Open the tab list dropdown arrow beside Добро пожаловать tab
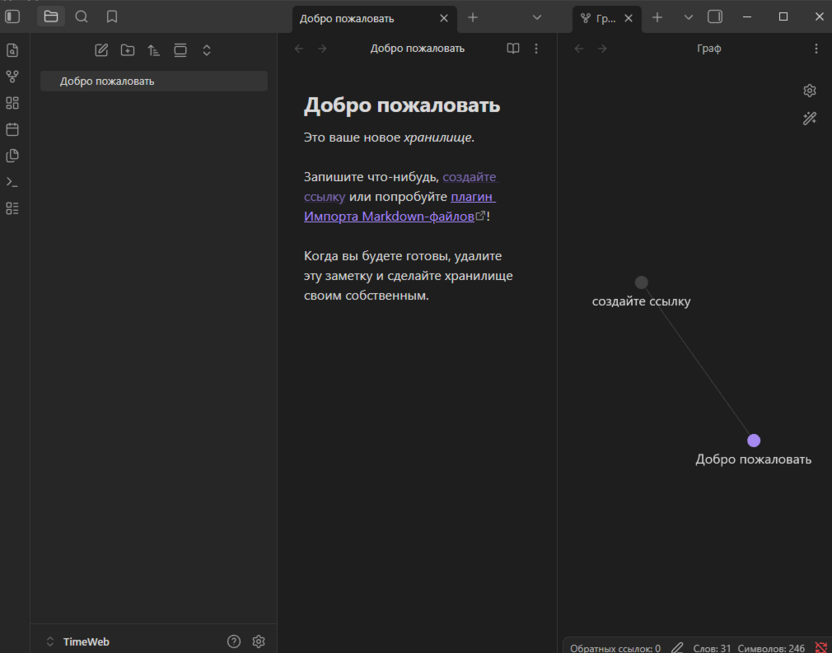The image size is (832, 653). coord(537,17)
